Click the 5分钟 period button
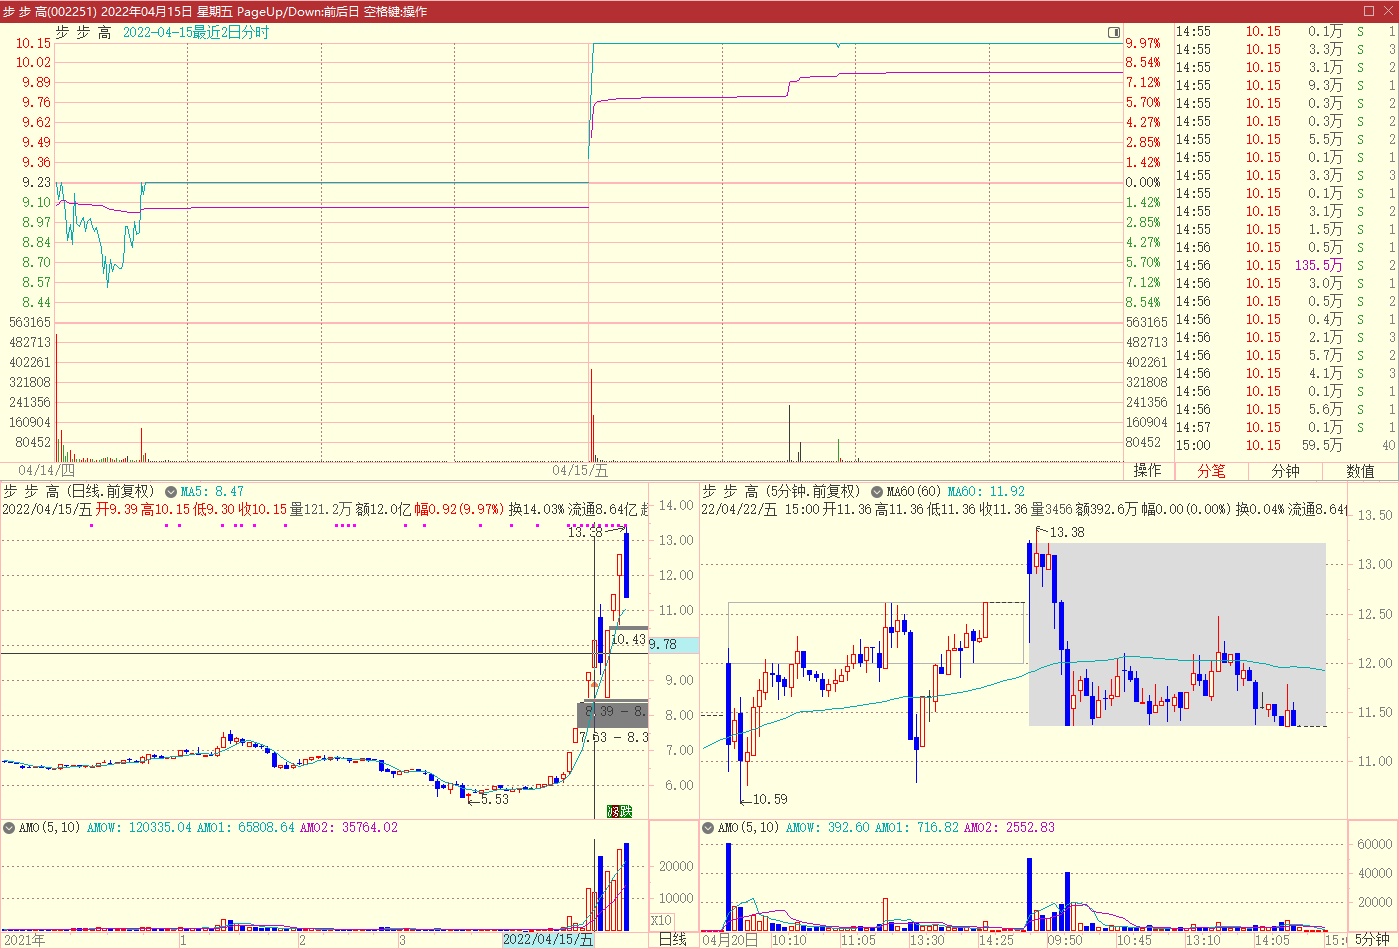The height and width of the screenshot is (949, 1399). coord(1373,939)
